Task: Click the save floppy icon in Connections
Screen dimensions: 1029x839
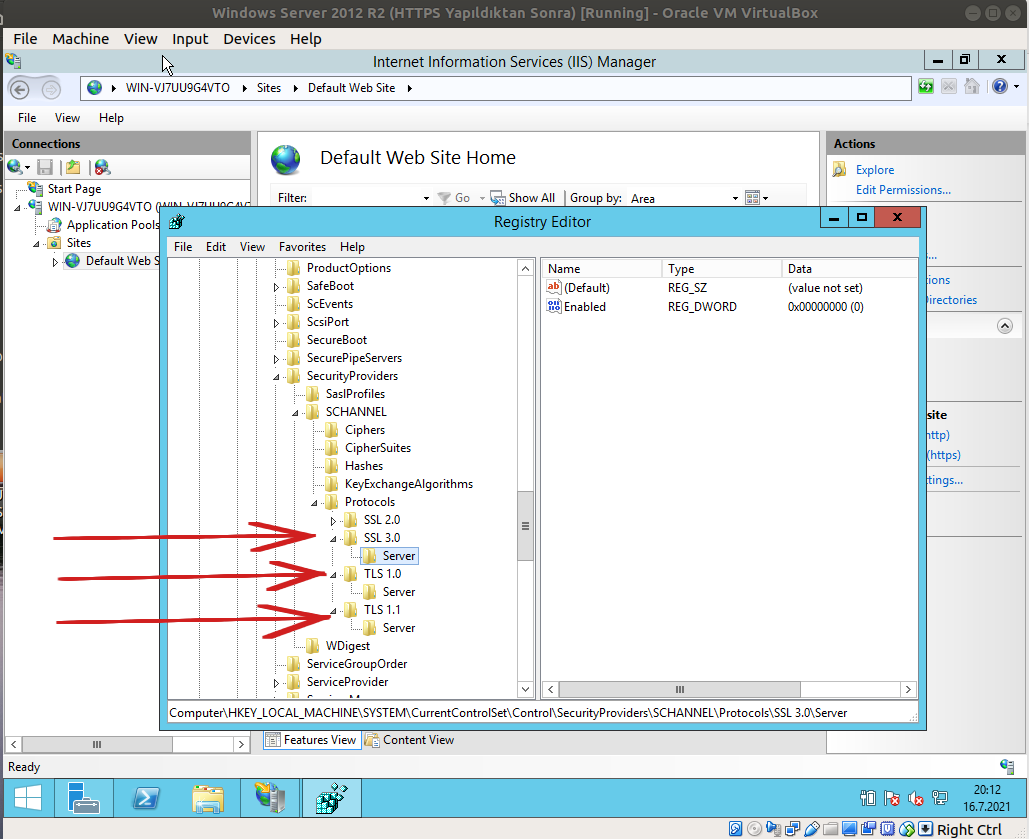Action: [45, 167]
